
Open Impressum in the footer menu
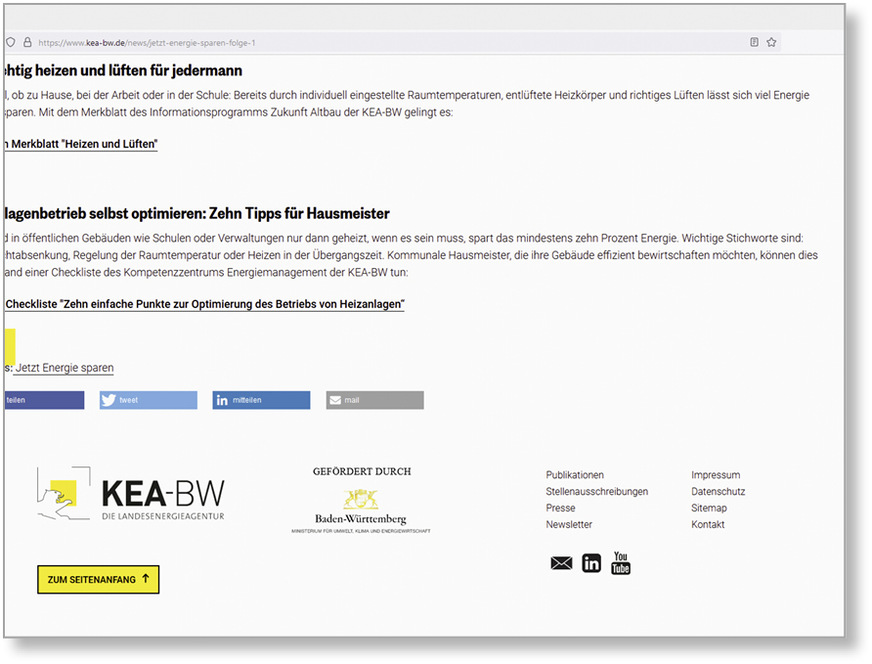[x=715, y=475]
